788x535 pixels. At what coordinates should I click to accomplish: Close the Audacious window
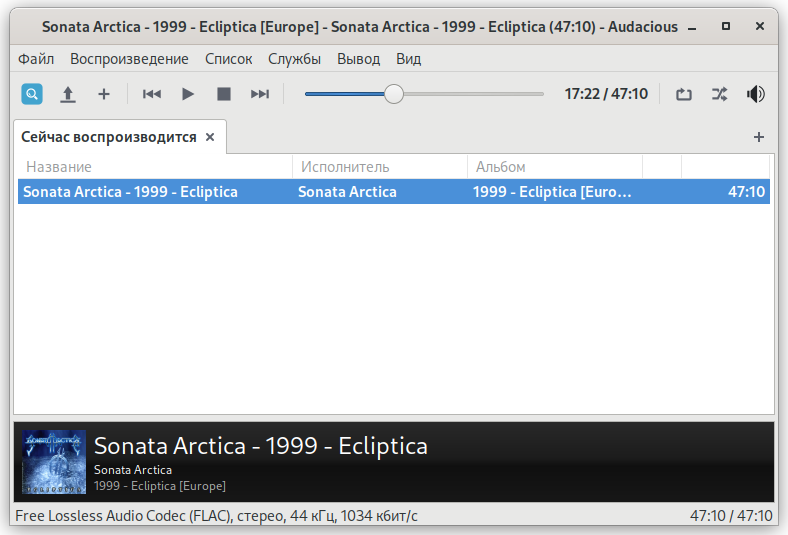[x=760, y=26]
